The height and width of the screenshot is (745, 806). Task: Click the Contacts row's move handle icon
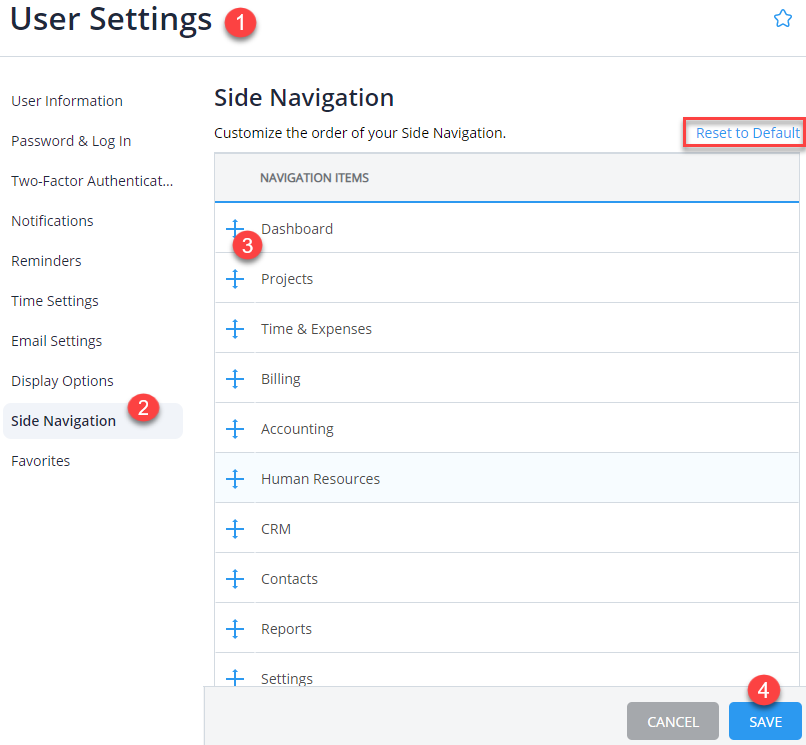click(x=235, y=578)
